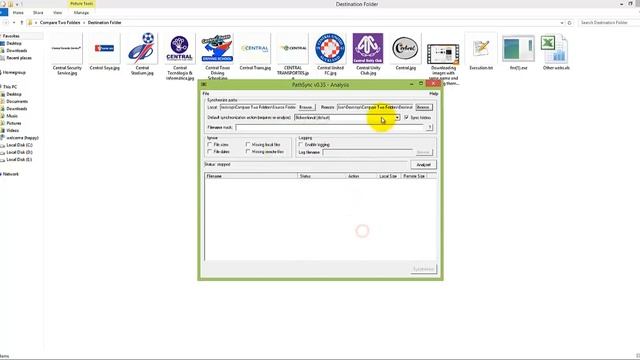Open Local Disk (C:) in sidebar
The width and height of the screenshot is (640, 360).
[19, 145]
